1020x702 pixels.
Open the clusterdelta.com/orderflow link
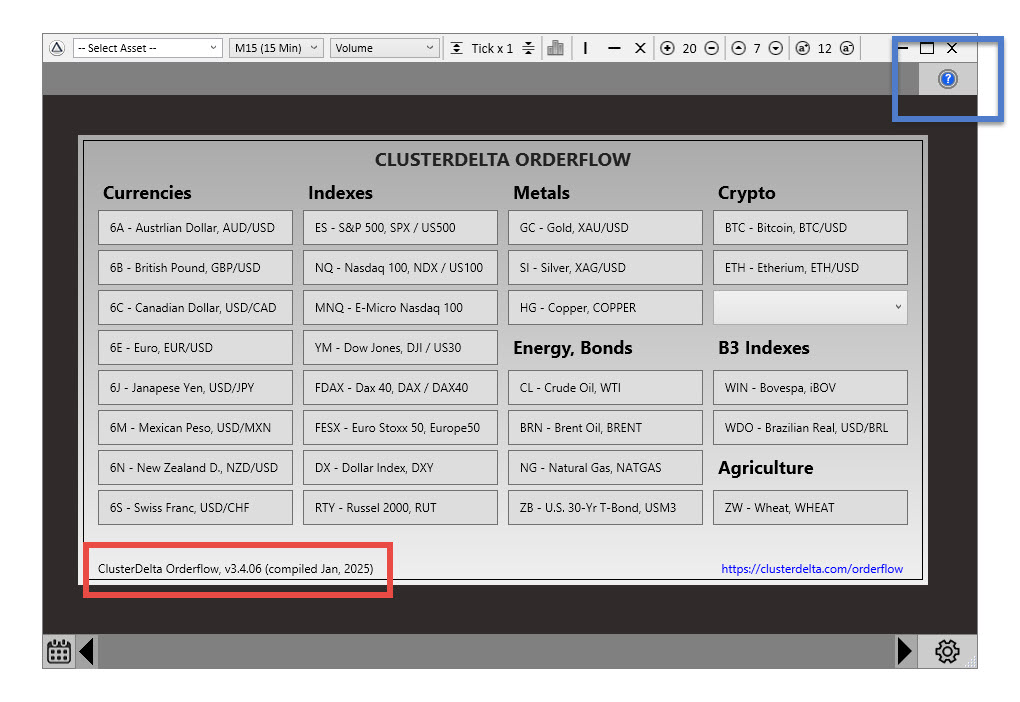812,569
